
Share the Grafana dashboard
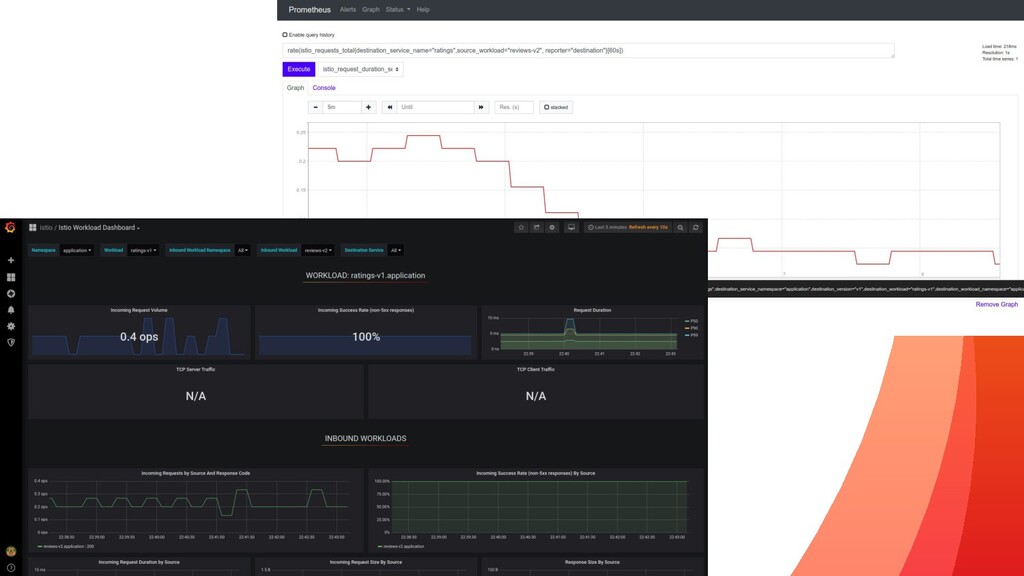[536, 227]
